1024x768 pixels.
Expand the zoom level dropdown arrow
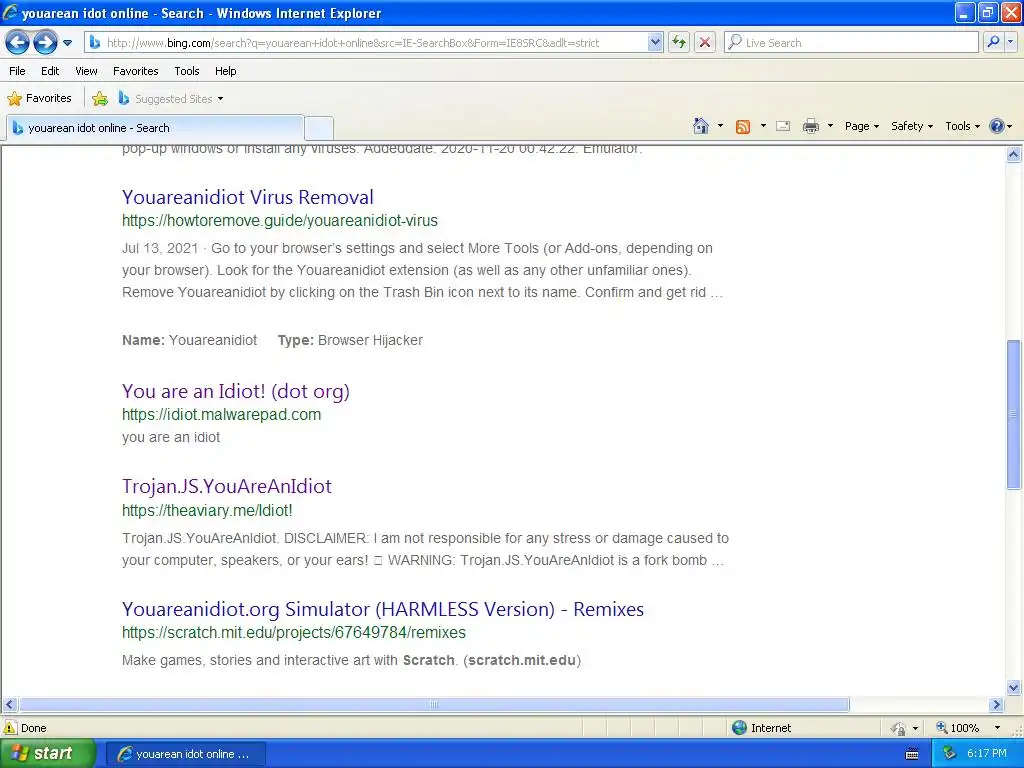click(997, 728)
